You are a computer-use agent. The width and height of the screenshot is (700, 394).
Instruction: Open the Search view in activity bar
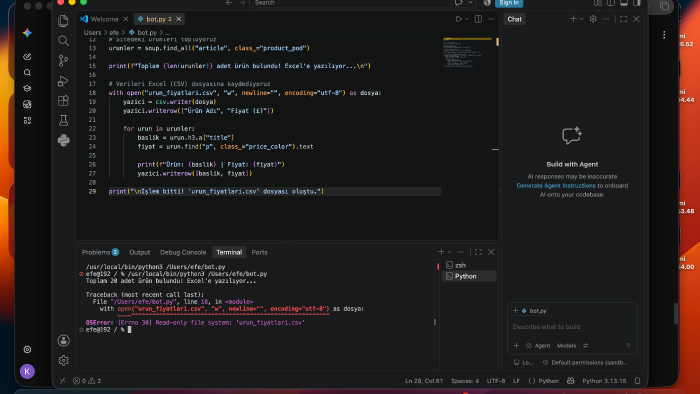63,41
